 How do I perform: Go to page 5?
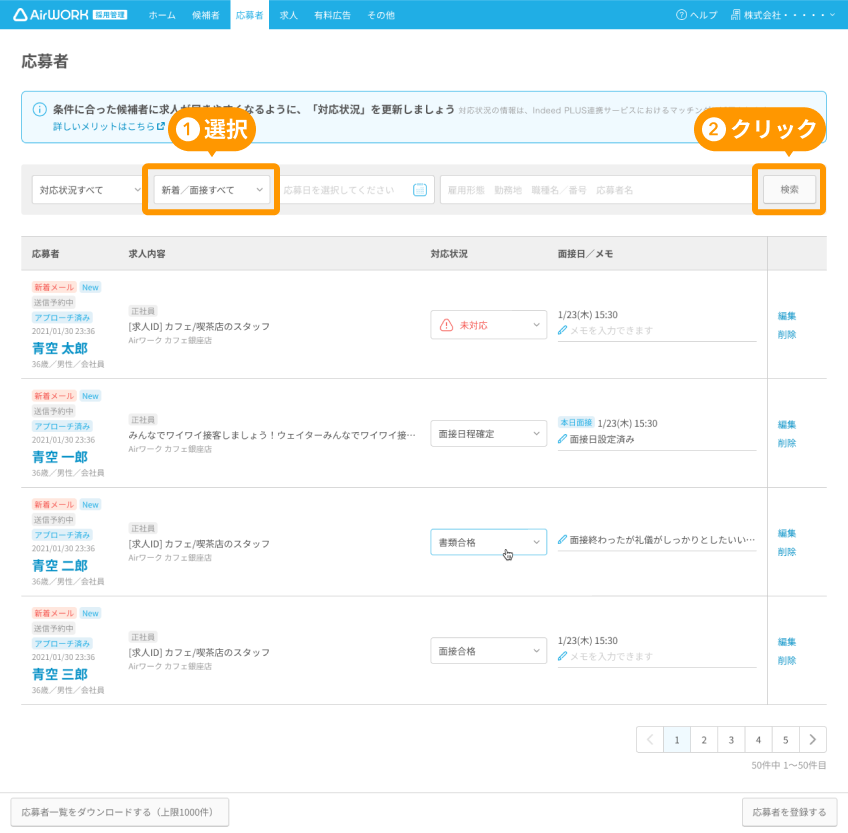(x=785, y=739)
